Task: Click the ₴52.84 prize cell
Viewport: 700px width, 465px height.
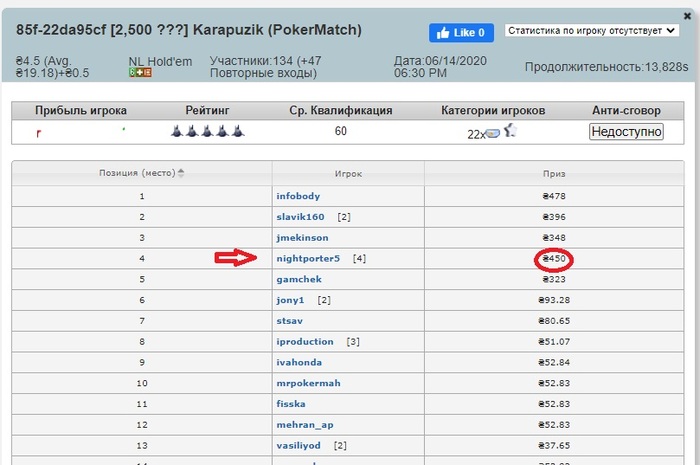Action: click(554, 362)
